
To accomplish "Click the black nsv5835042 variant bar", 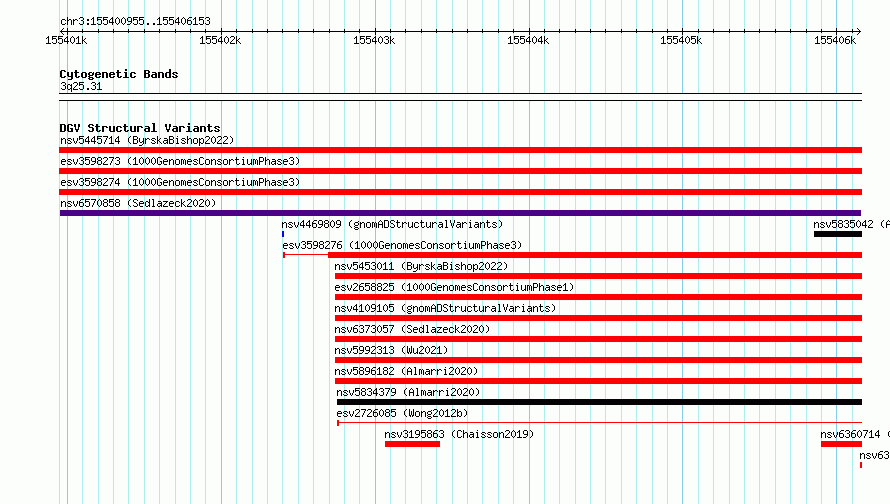I will point(838,234).
